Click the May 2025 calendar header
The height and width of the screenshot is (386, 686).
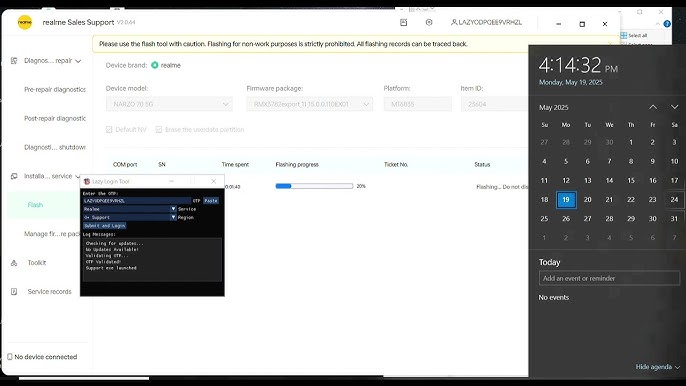coord(554,107)
